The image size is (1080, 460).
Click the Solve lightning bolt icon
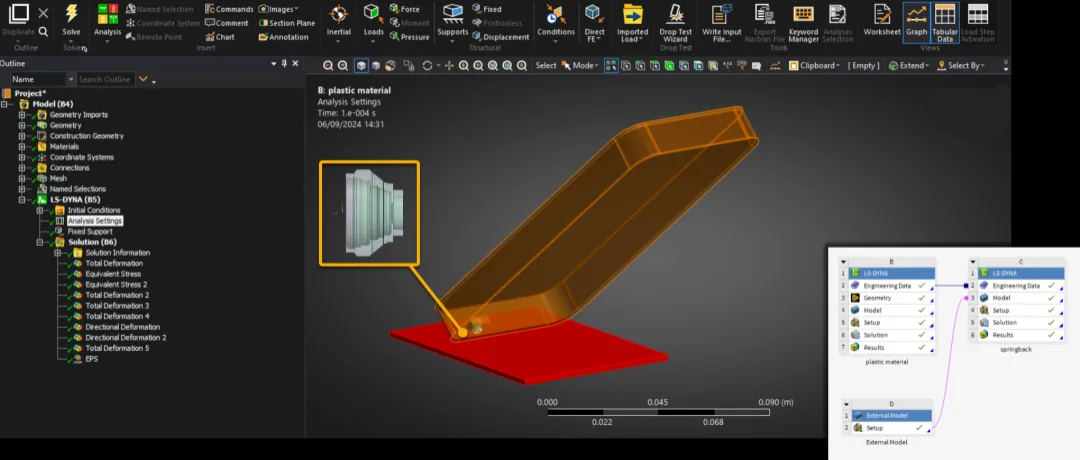point(71,13)
